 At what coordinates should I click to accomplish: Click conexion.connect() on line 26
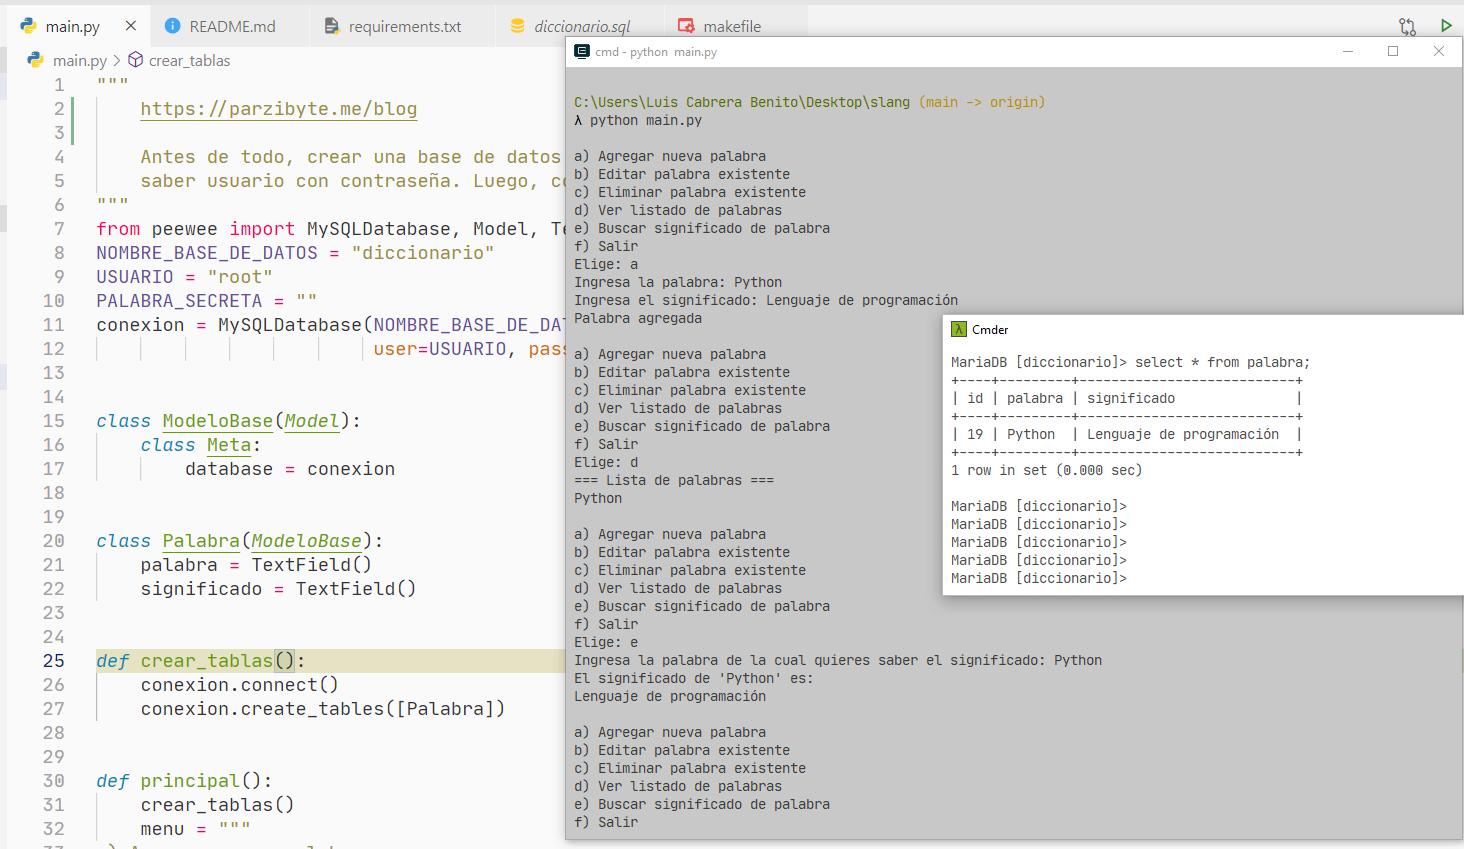pos(240,685)
